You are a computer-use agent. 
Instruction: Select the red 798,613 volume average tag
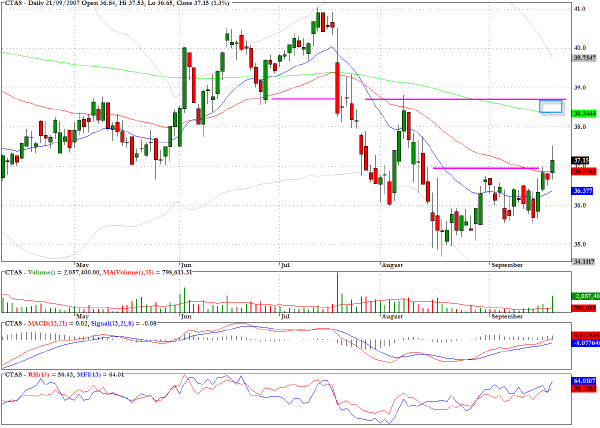pyautogui.click(x=584, y=308)
